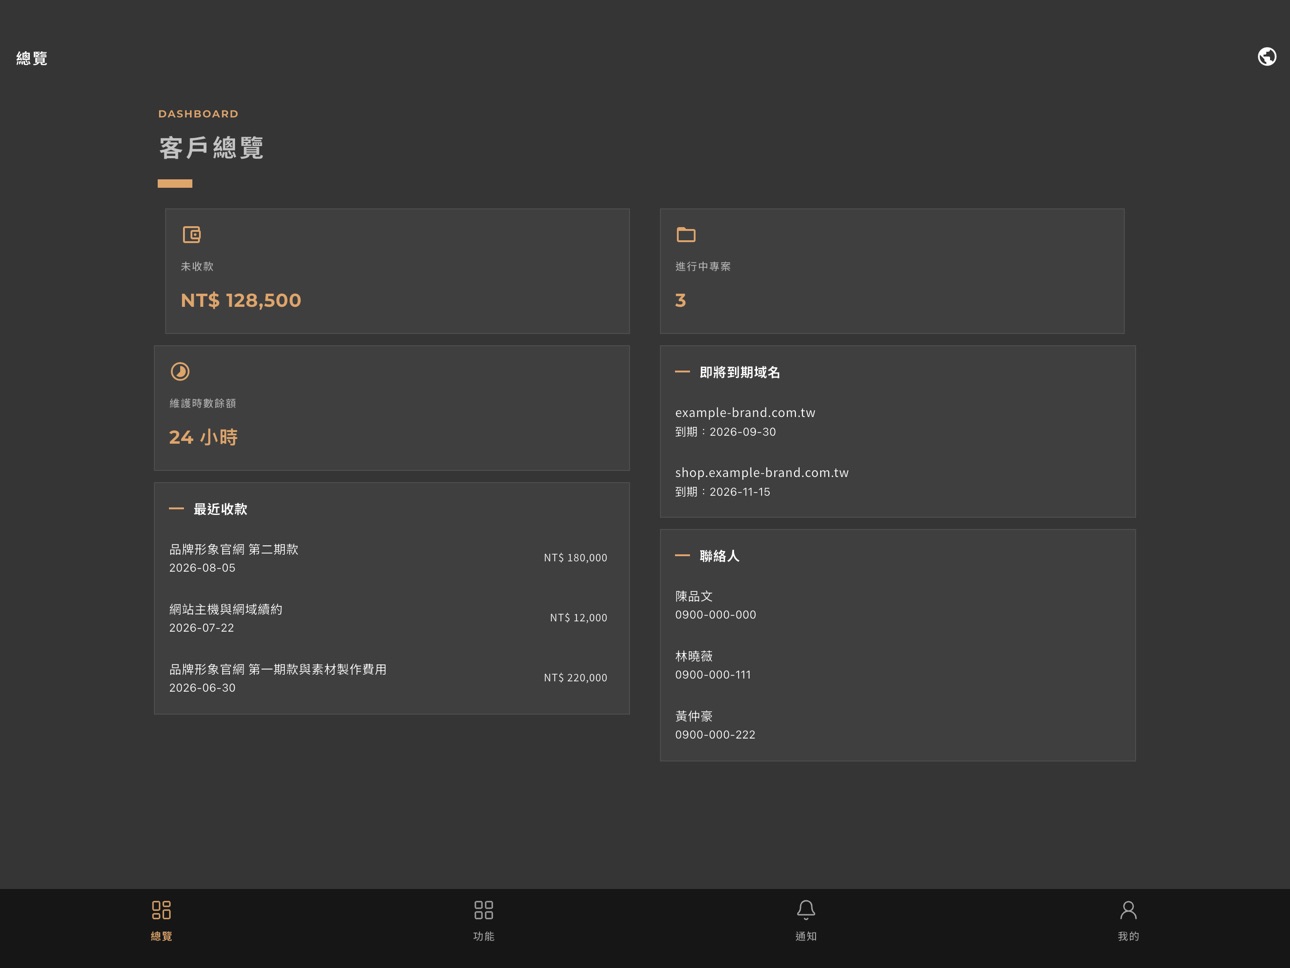Click the 總覽 header title at top
This screenshot has width=1290, height=968.
(x=32, y=58)
